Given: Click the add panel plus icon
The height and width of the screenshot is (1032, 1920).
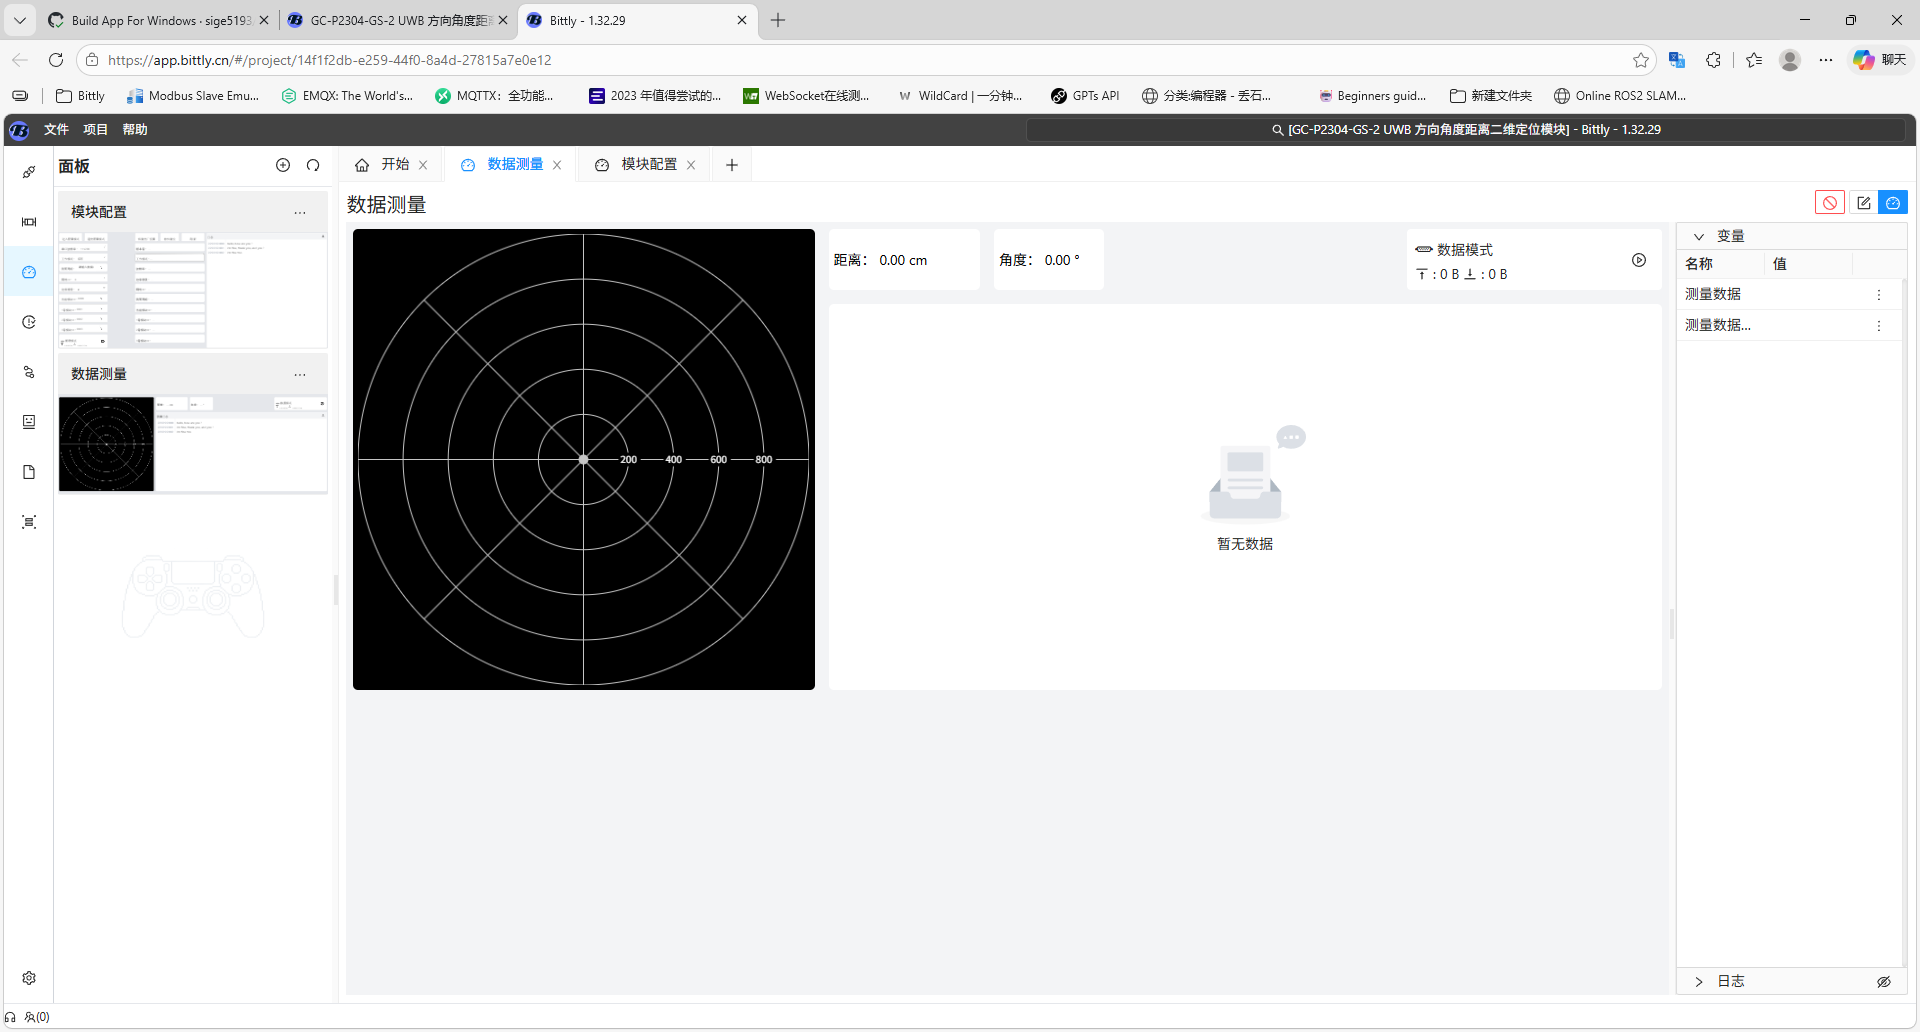Looking at the screenshot, I should 283,165.
